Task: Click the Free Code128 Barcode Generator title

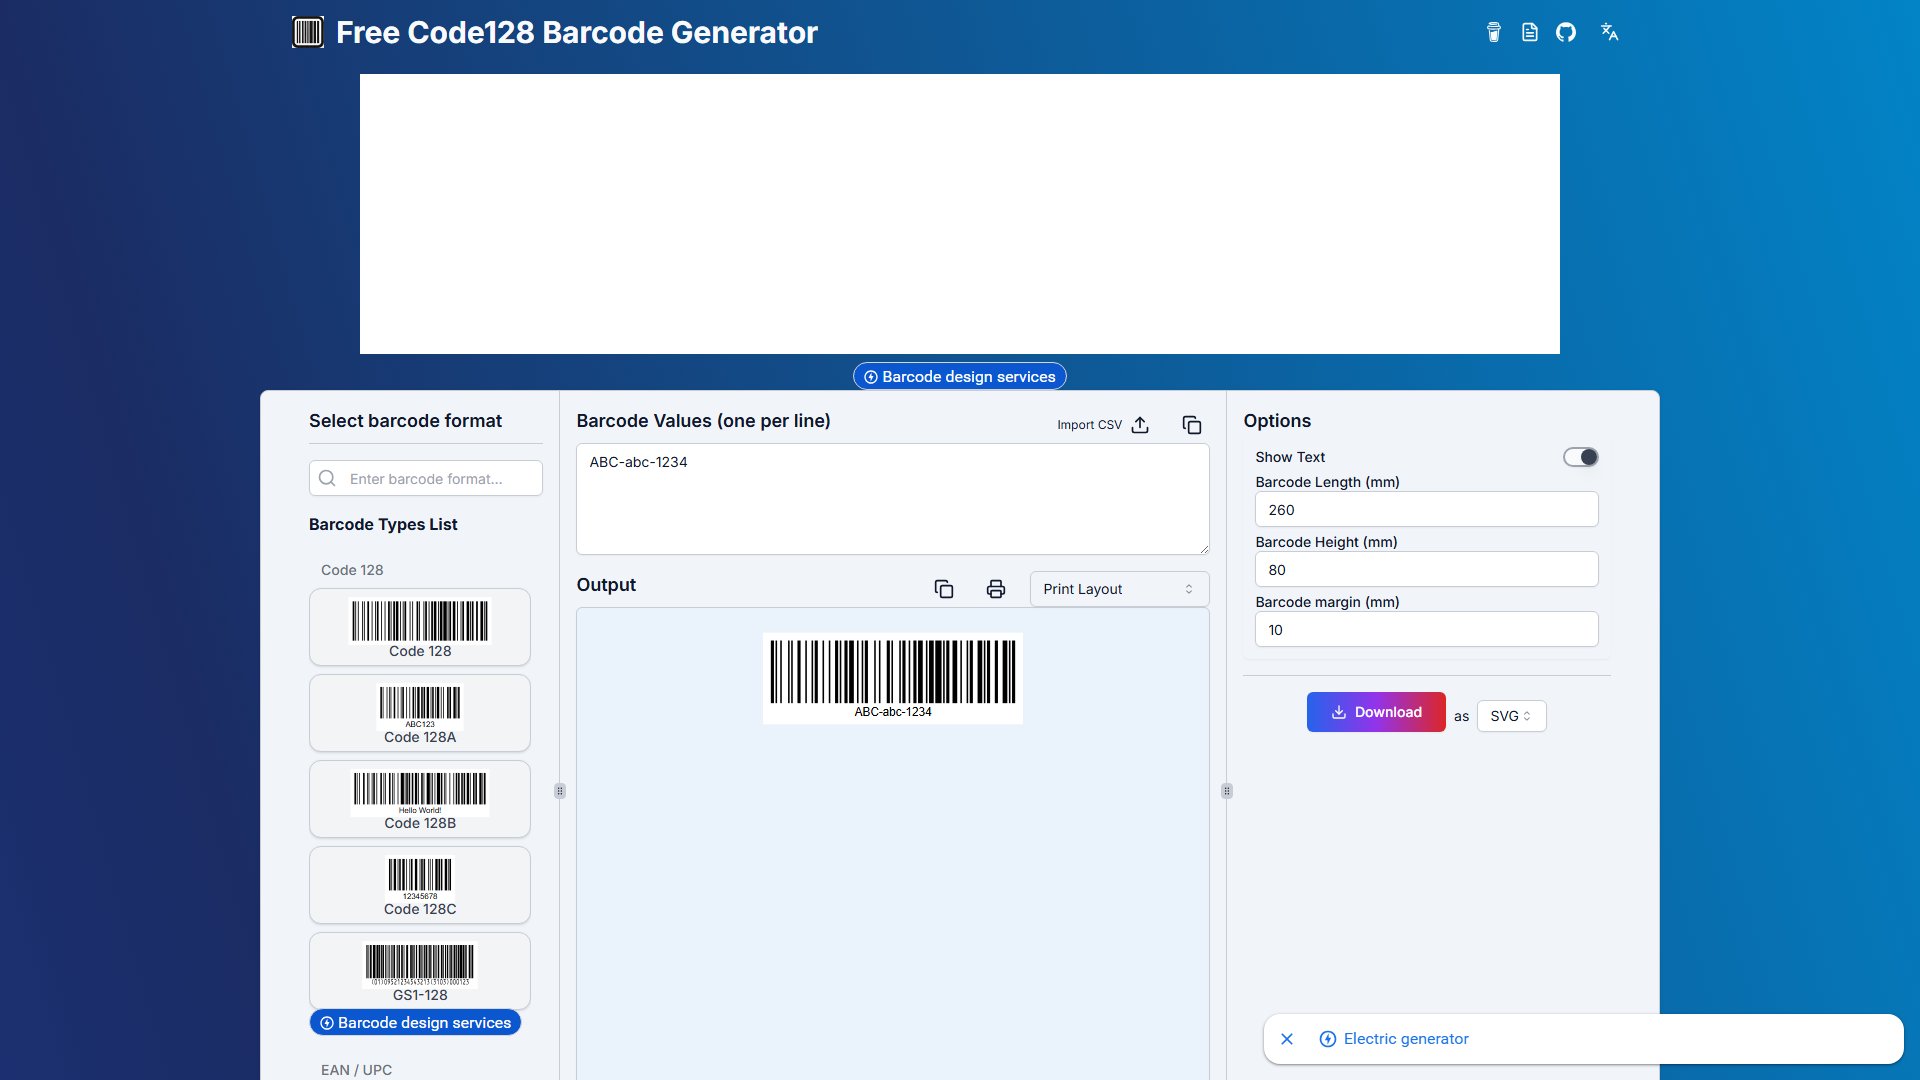Action: tap(577, 32)
